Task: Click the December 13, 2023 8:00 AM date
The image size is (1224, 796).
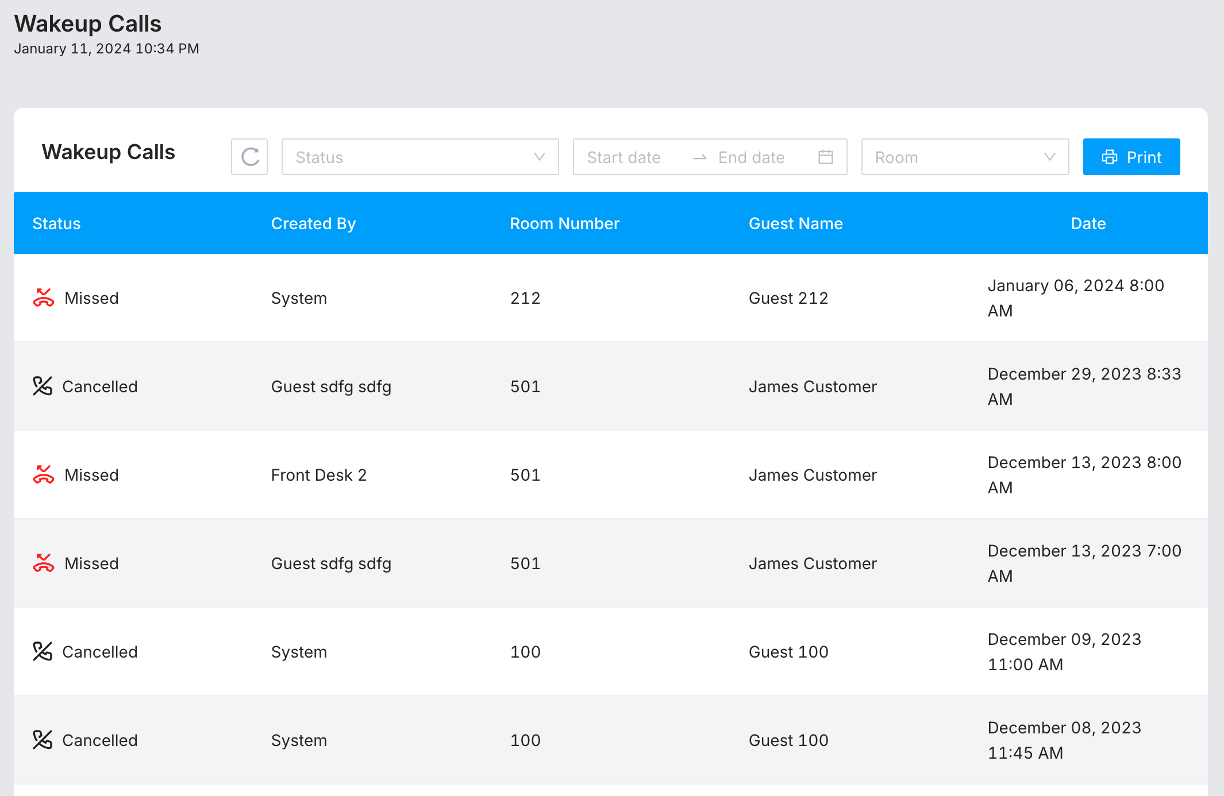Action: 1084,475
